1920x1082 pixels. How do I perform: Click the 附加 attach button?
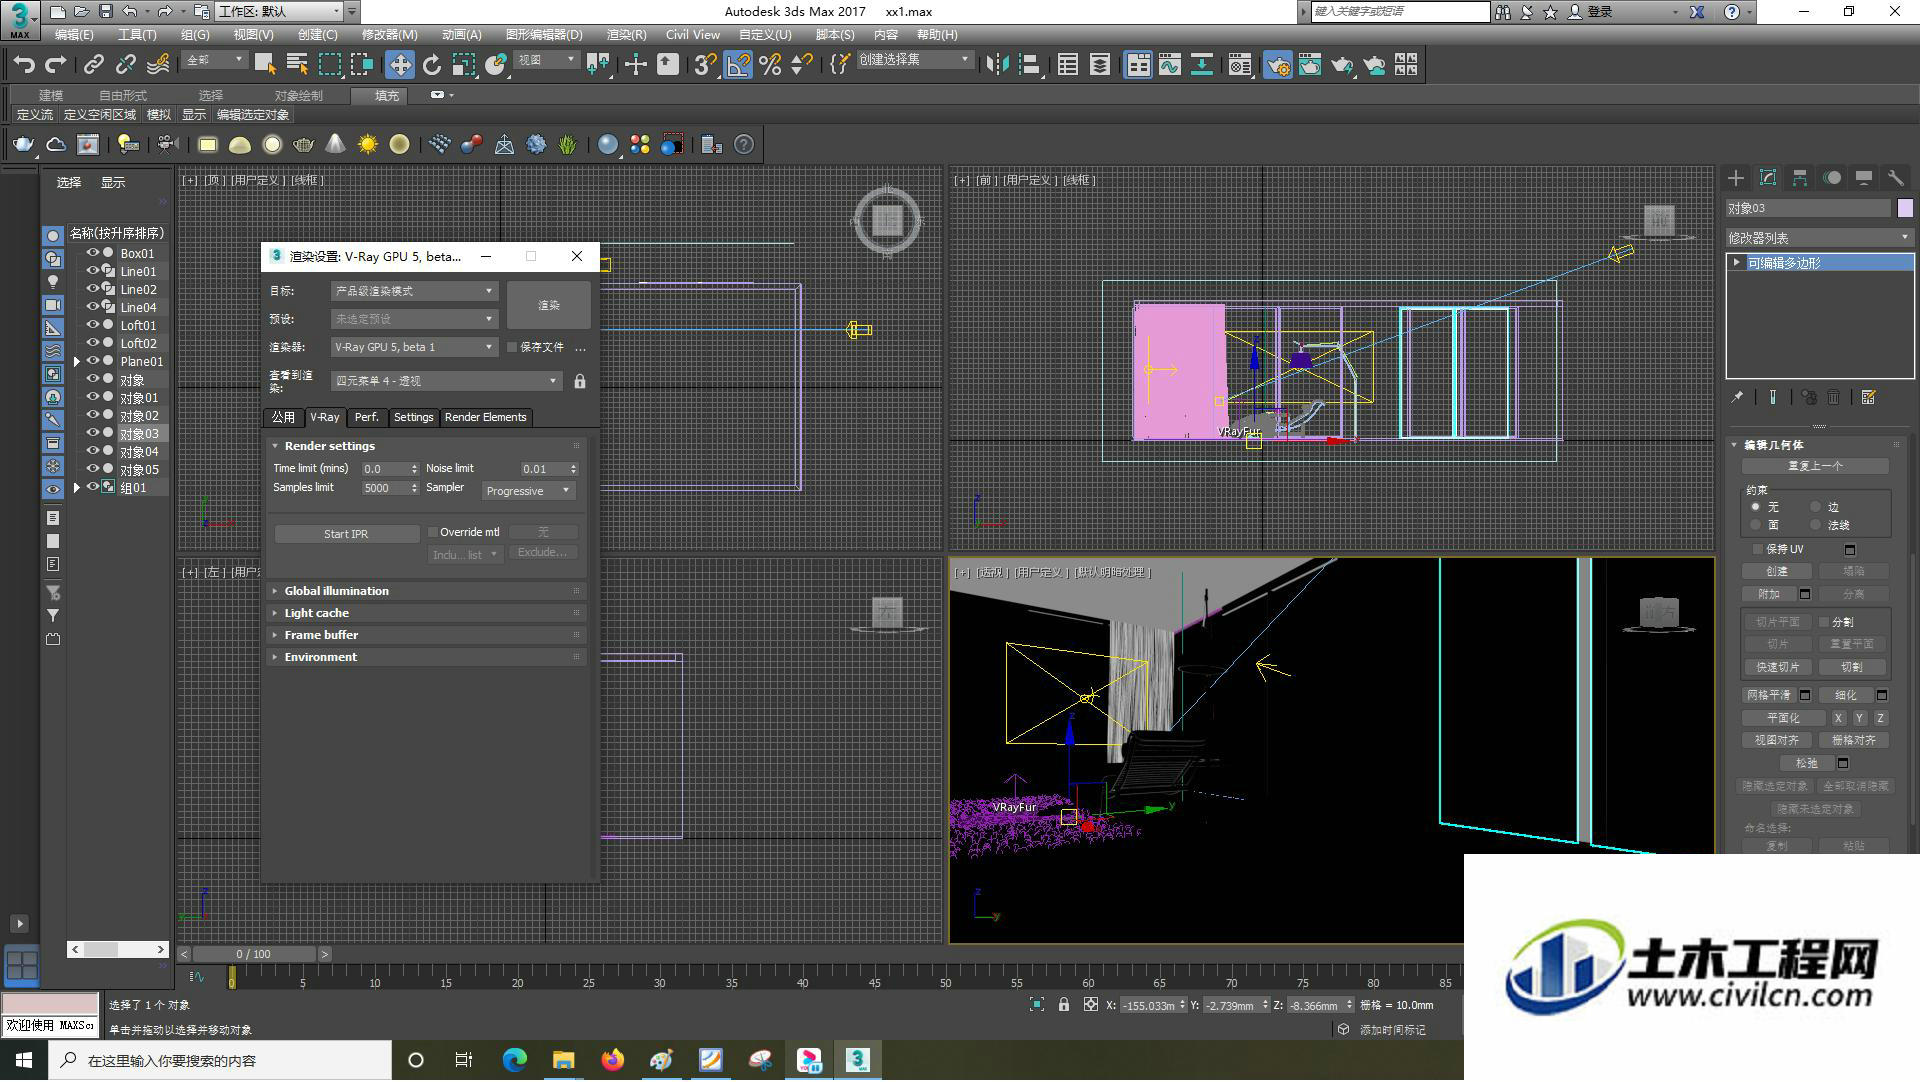pyautogui.click(x=1769, y=594)
